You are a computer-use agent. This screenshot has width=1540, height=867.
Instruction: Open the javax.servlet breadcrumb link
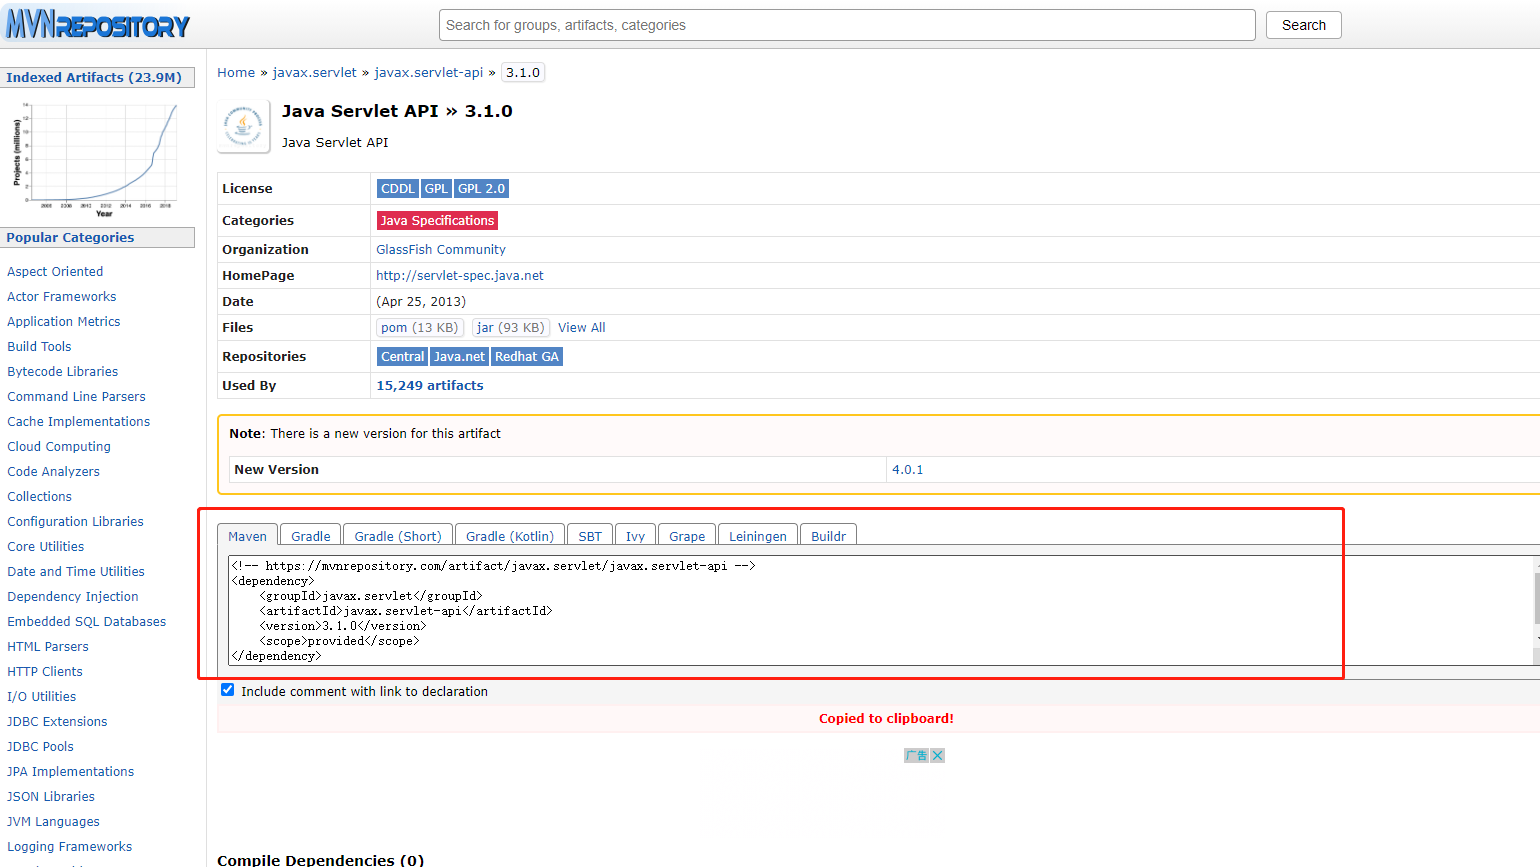pyautogui.click(x=314, y=72)
